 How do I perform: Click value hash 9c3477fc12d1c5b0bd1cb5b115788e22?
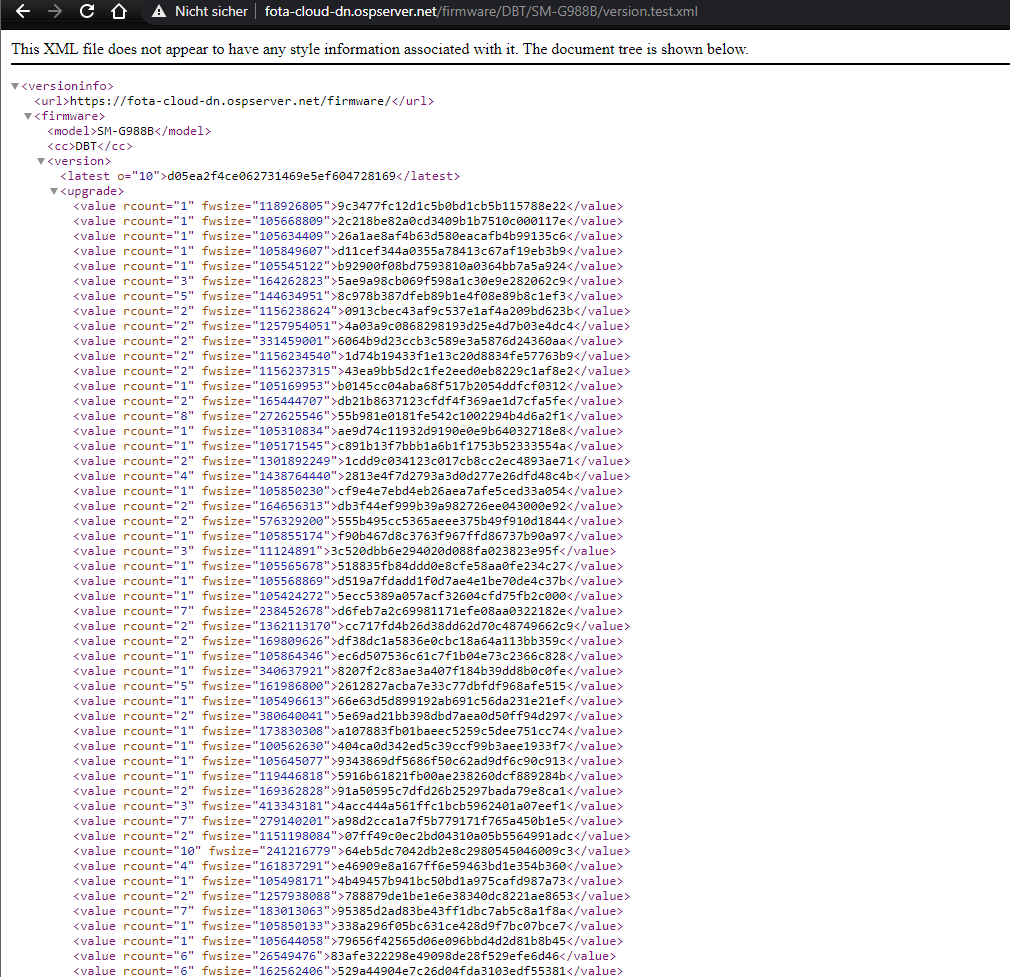click(x=452, y=206)
